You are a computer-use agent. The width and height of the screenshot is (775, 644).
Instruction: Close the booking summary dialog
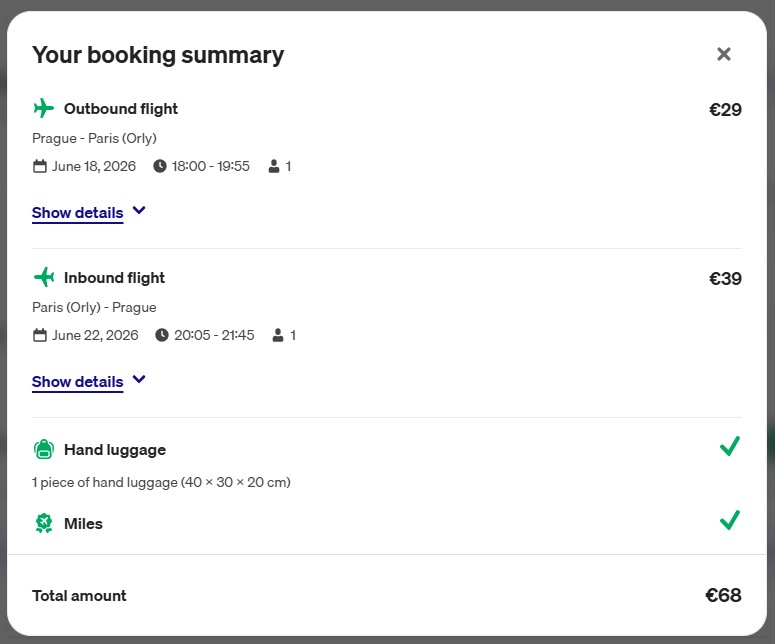click(x=724, y=54)
